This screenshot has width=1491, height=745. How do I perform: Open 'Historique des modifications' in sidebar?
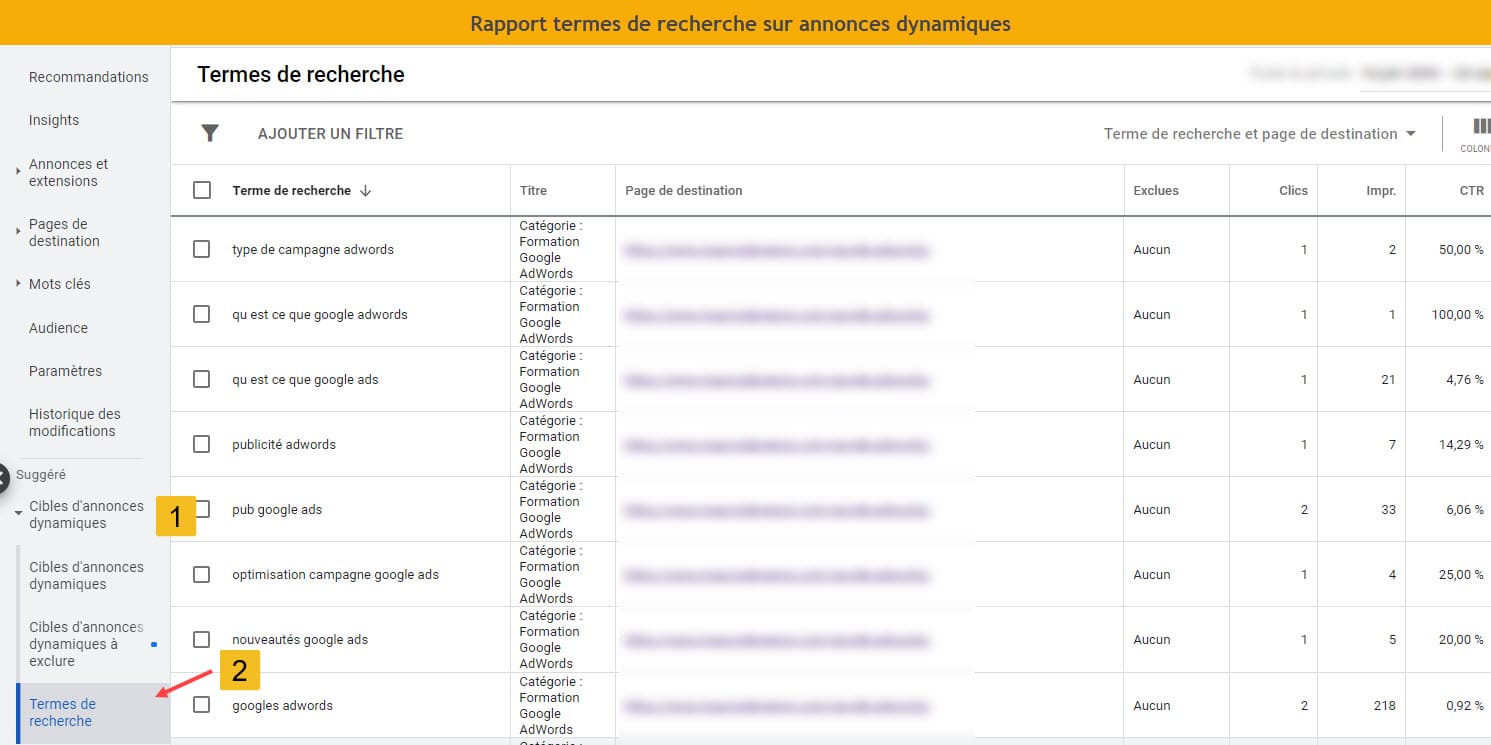pos(74,422)
